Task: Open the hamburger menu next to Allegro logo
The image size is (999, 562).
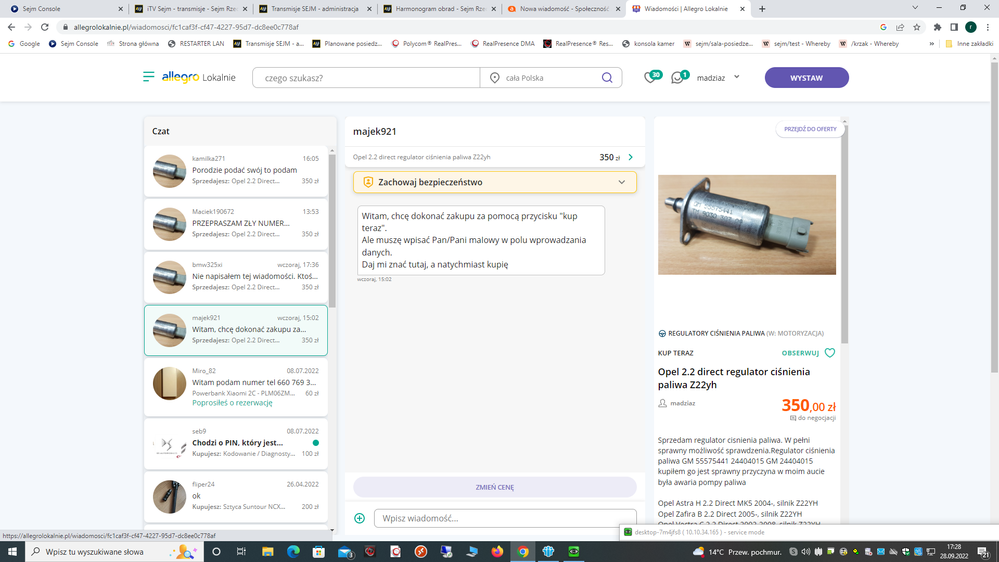Action: (148, 77)
